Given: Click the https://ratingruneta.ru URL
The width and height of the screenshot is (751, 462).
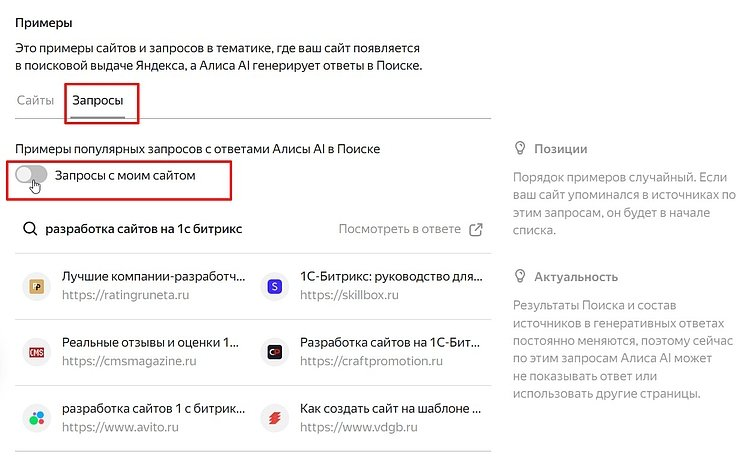Looking at the screenshot, I should (125, 295).
